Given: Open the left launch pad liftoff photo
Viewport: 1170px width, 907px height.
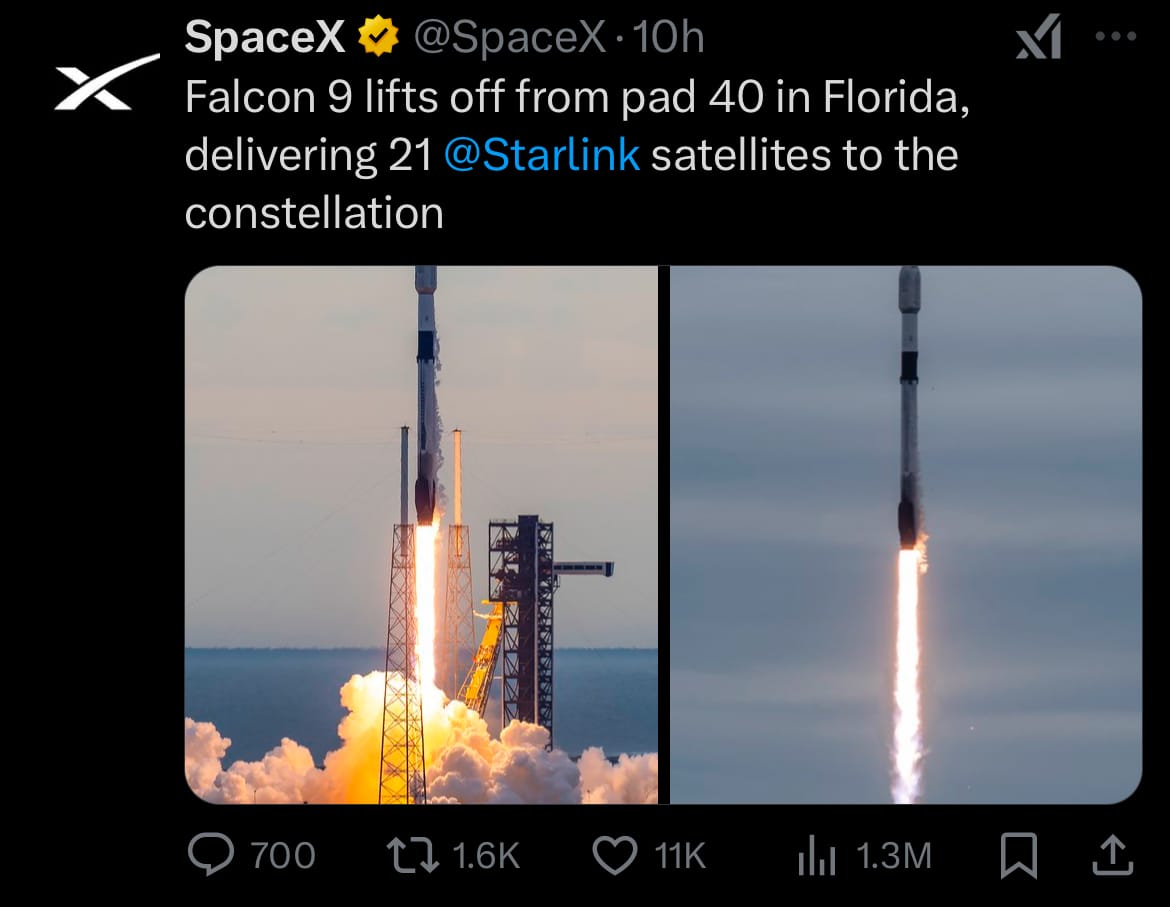Looking at the screenshot, I should [x=422, y=535].
